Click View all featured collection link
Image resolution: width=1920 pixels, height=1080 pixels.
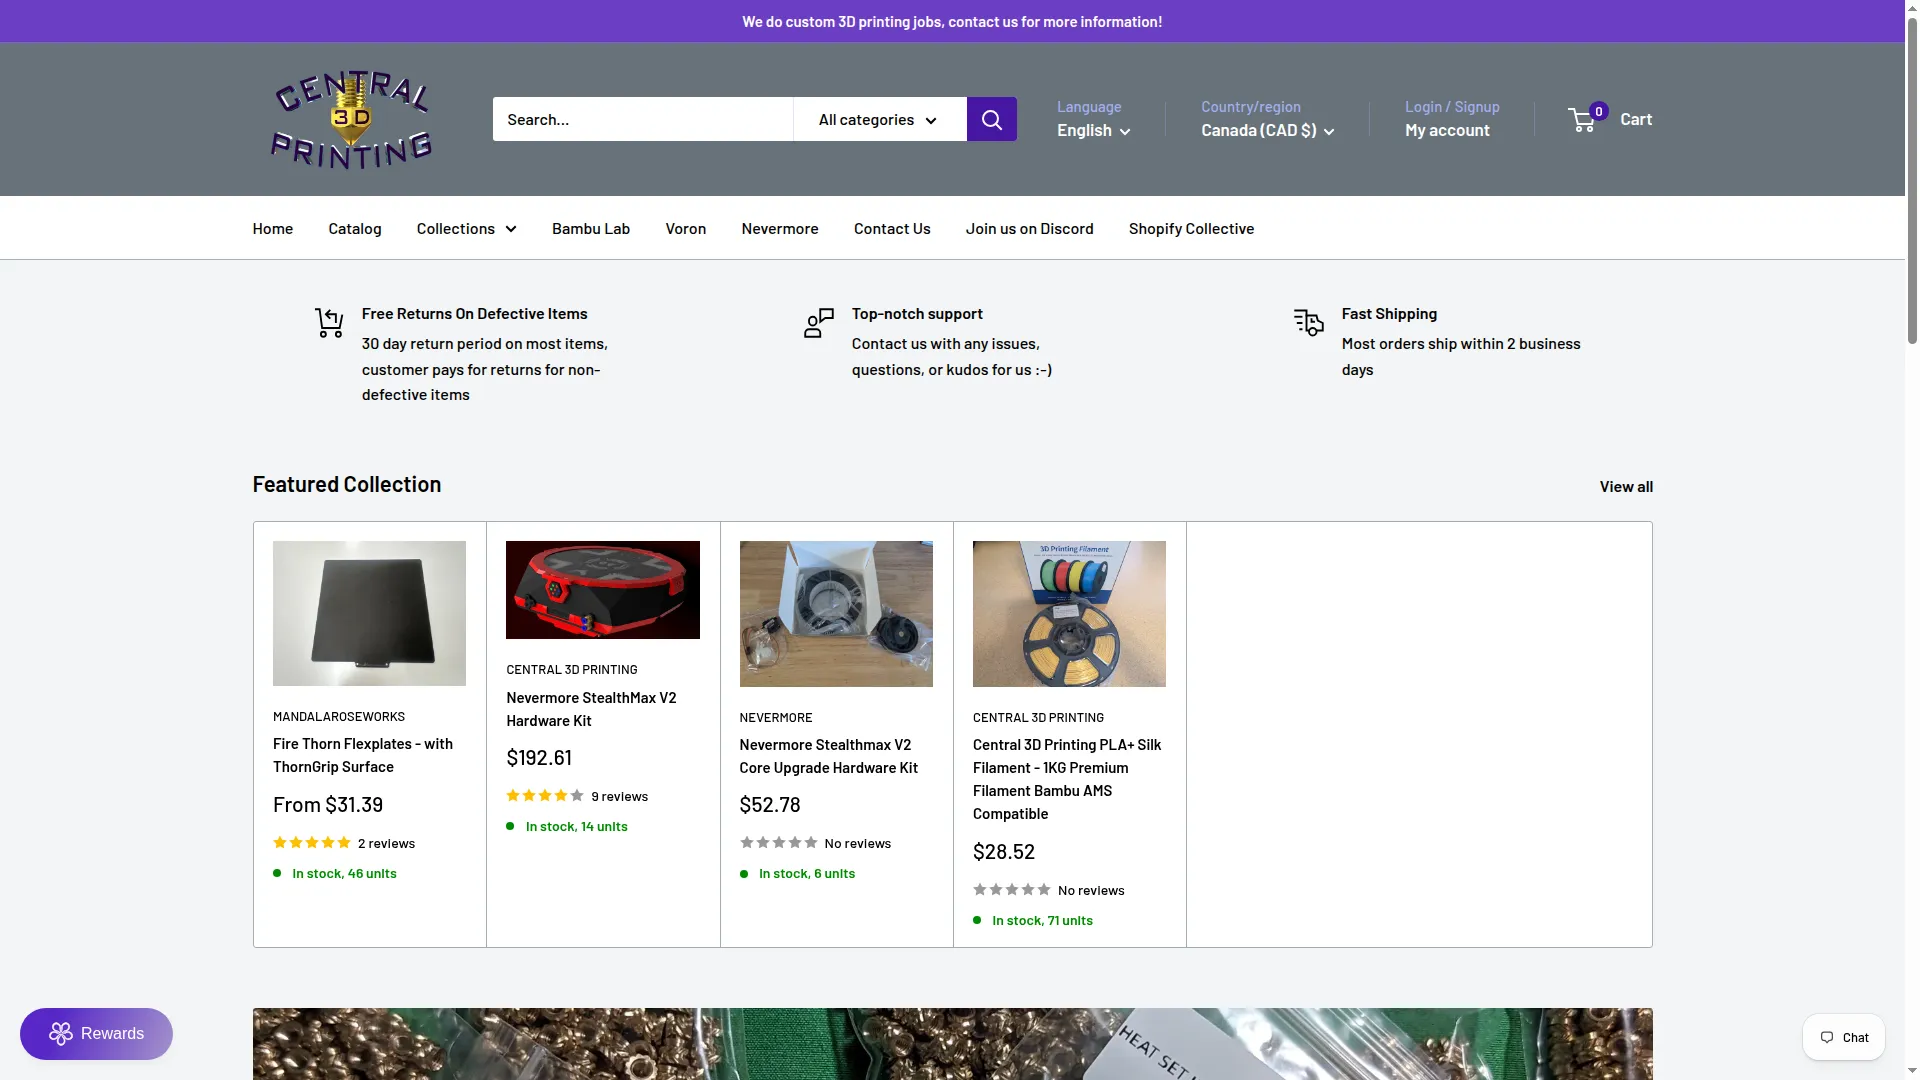pyautogui.click(x=1626, y=486)
